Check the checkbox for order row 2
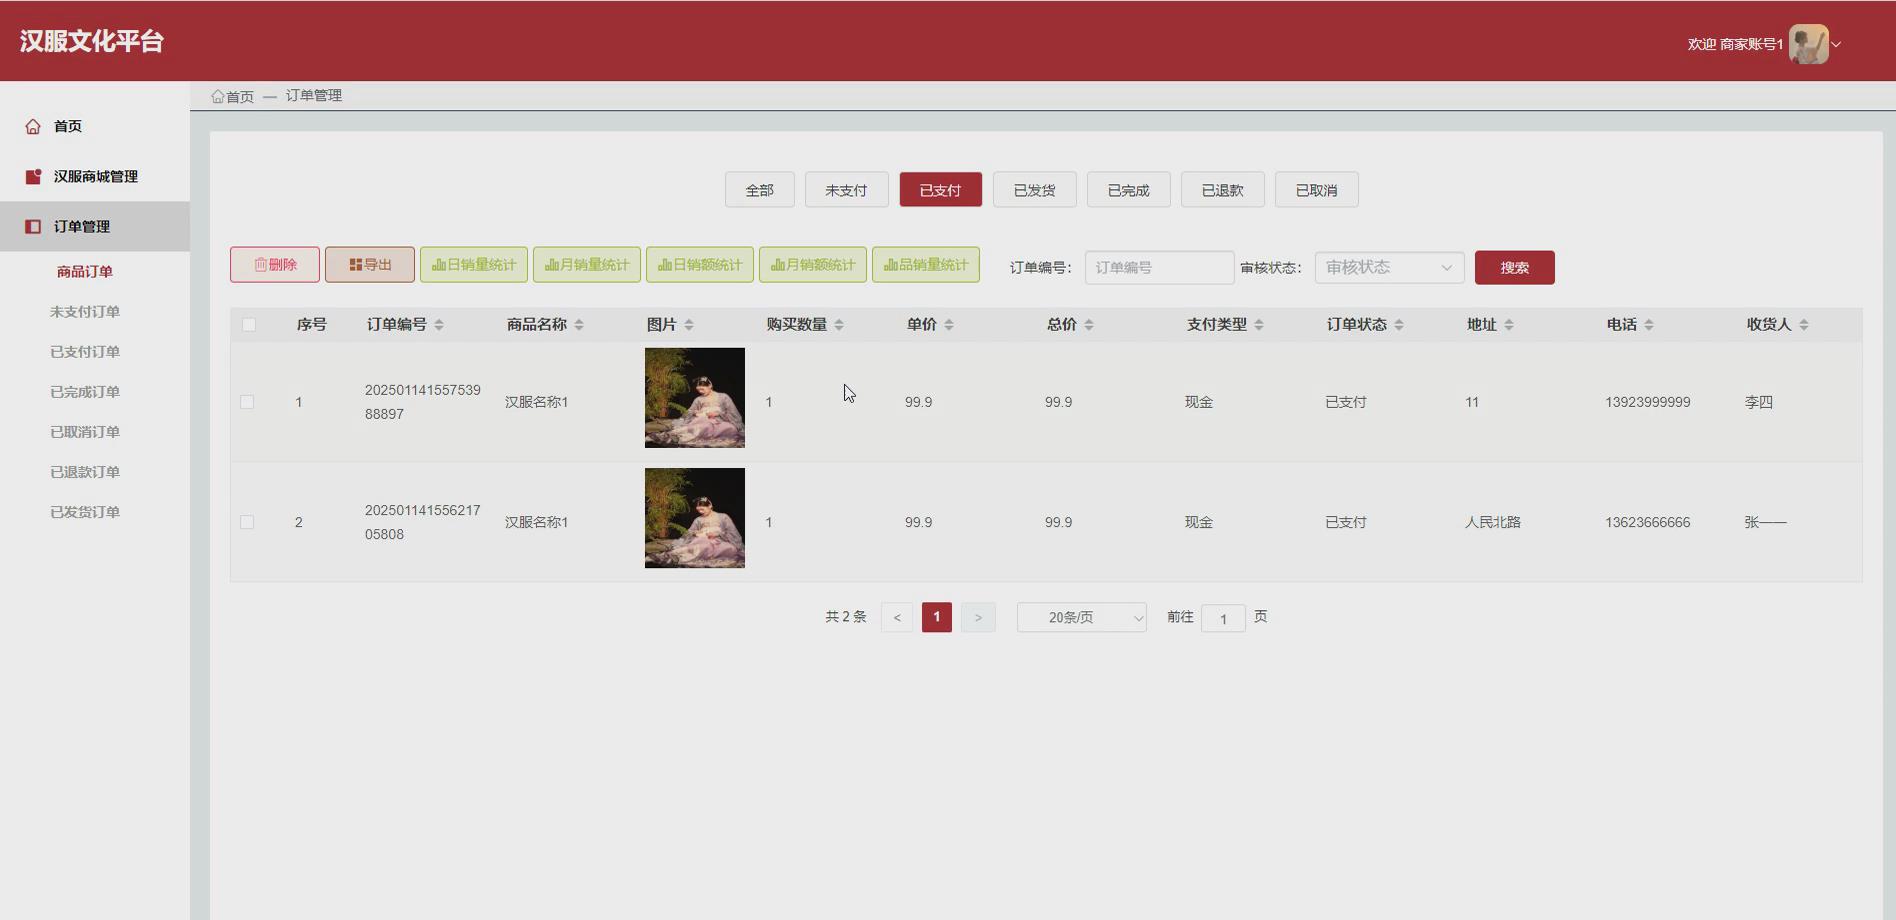This screenshot has width=1896, height=920. 248,521
